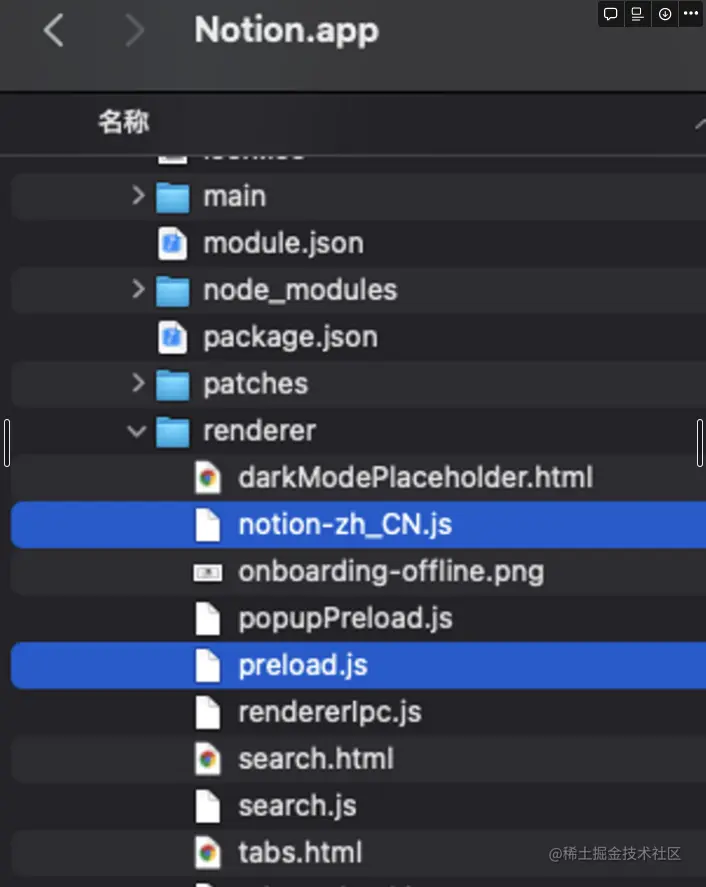Click the node_modules folder icon
Image resolution: width=706 pixels, height=887 pixels.
click(x=173, y=291)
